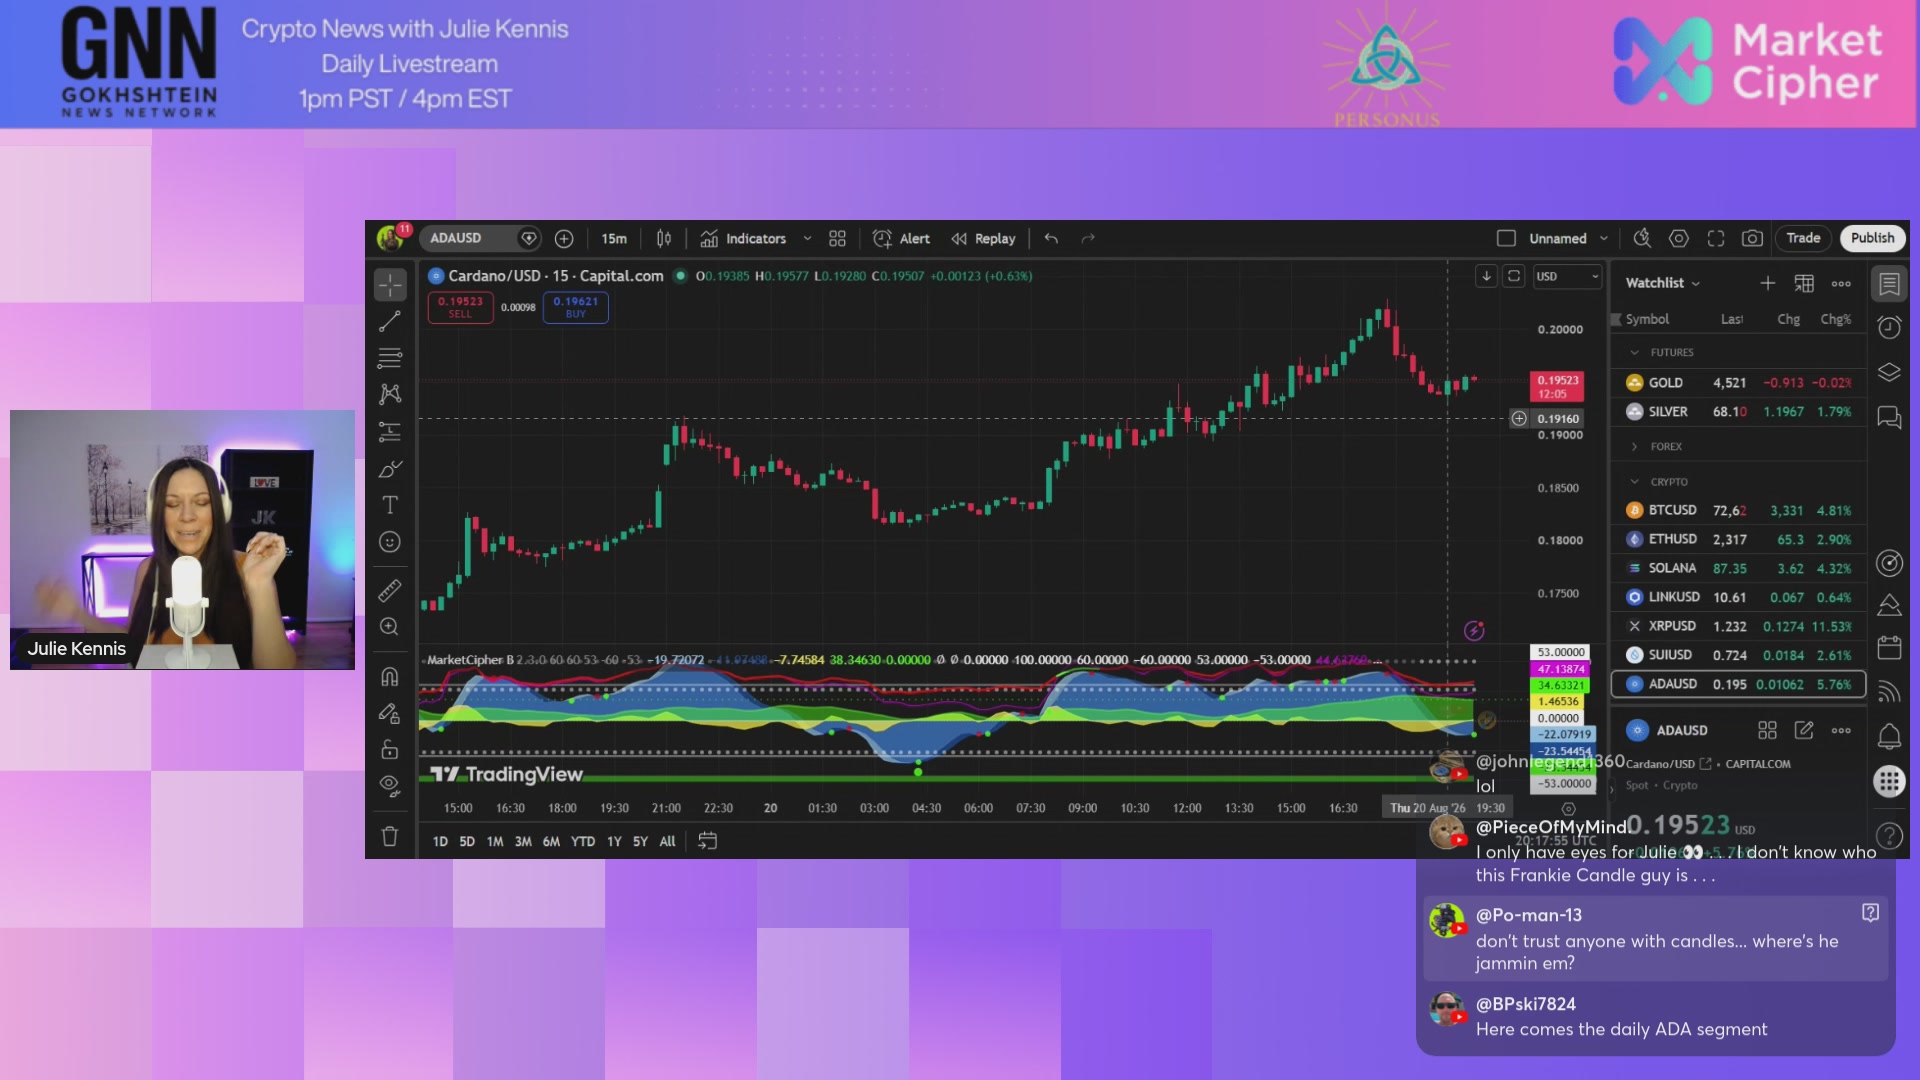
Task: Start bar Replay mode
Action: coord(983,238)
